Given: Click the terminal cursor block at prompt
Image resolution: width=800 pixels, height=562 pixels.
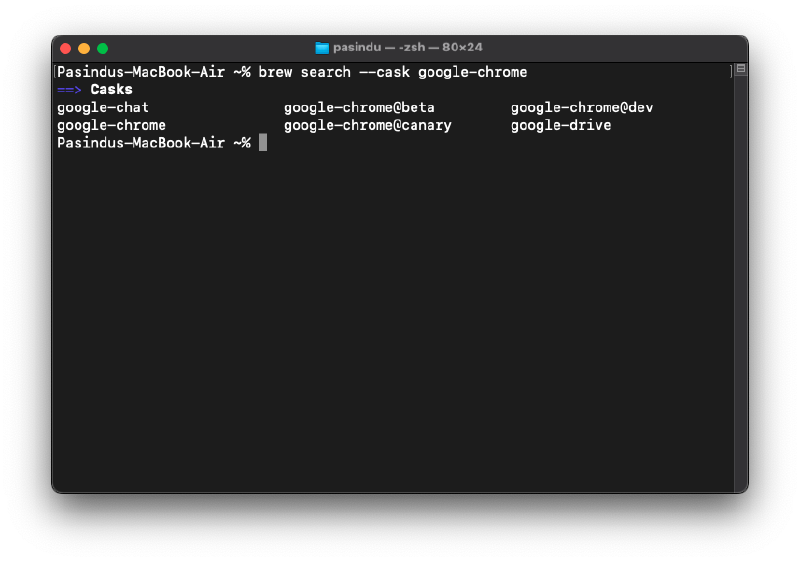Looking at the screenshot, I should pyautogui.click(x=263, y=143).
